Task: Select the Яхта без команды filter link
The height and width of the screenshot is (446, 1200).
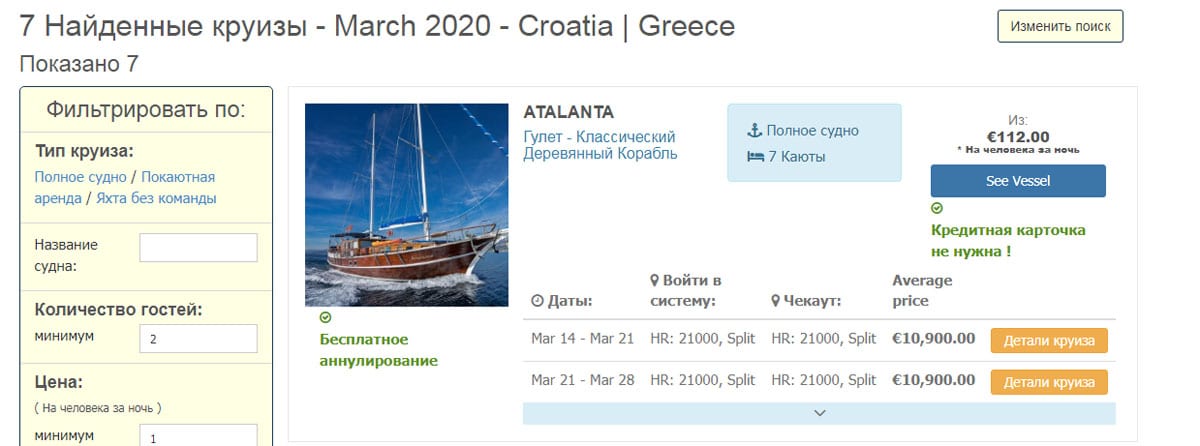Action: (x=156, y=198)
